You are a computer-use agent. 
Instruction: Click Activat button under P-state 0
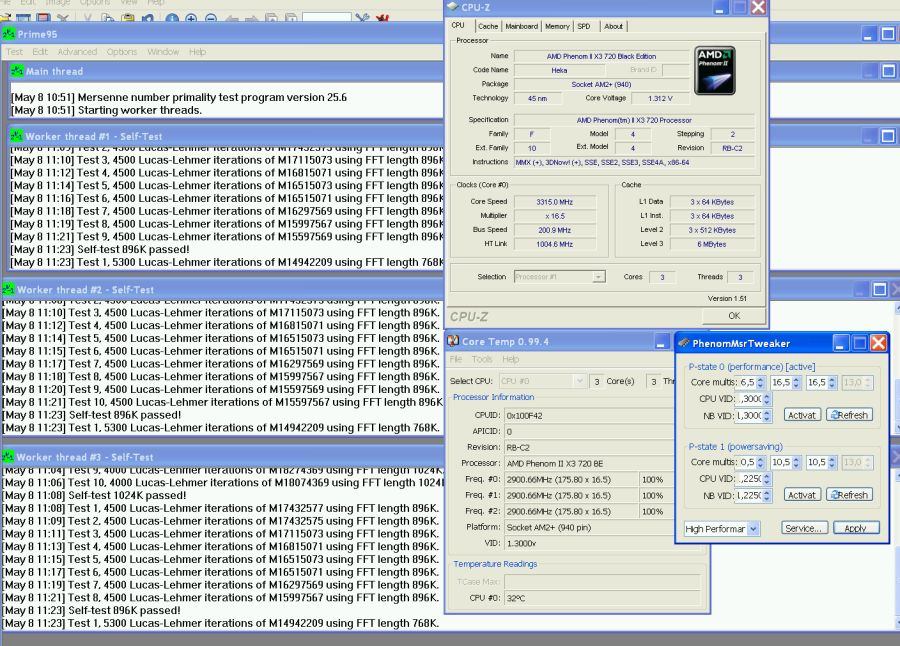pos(801,415)
